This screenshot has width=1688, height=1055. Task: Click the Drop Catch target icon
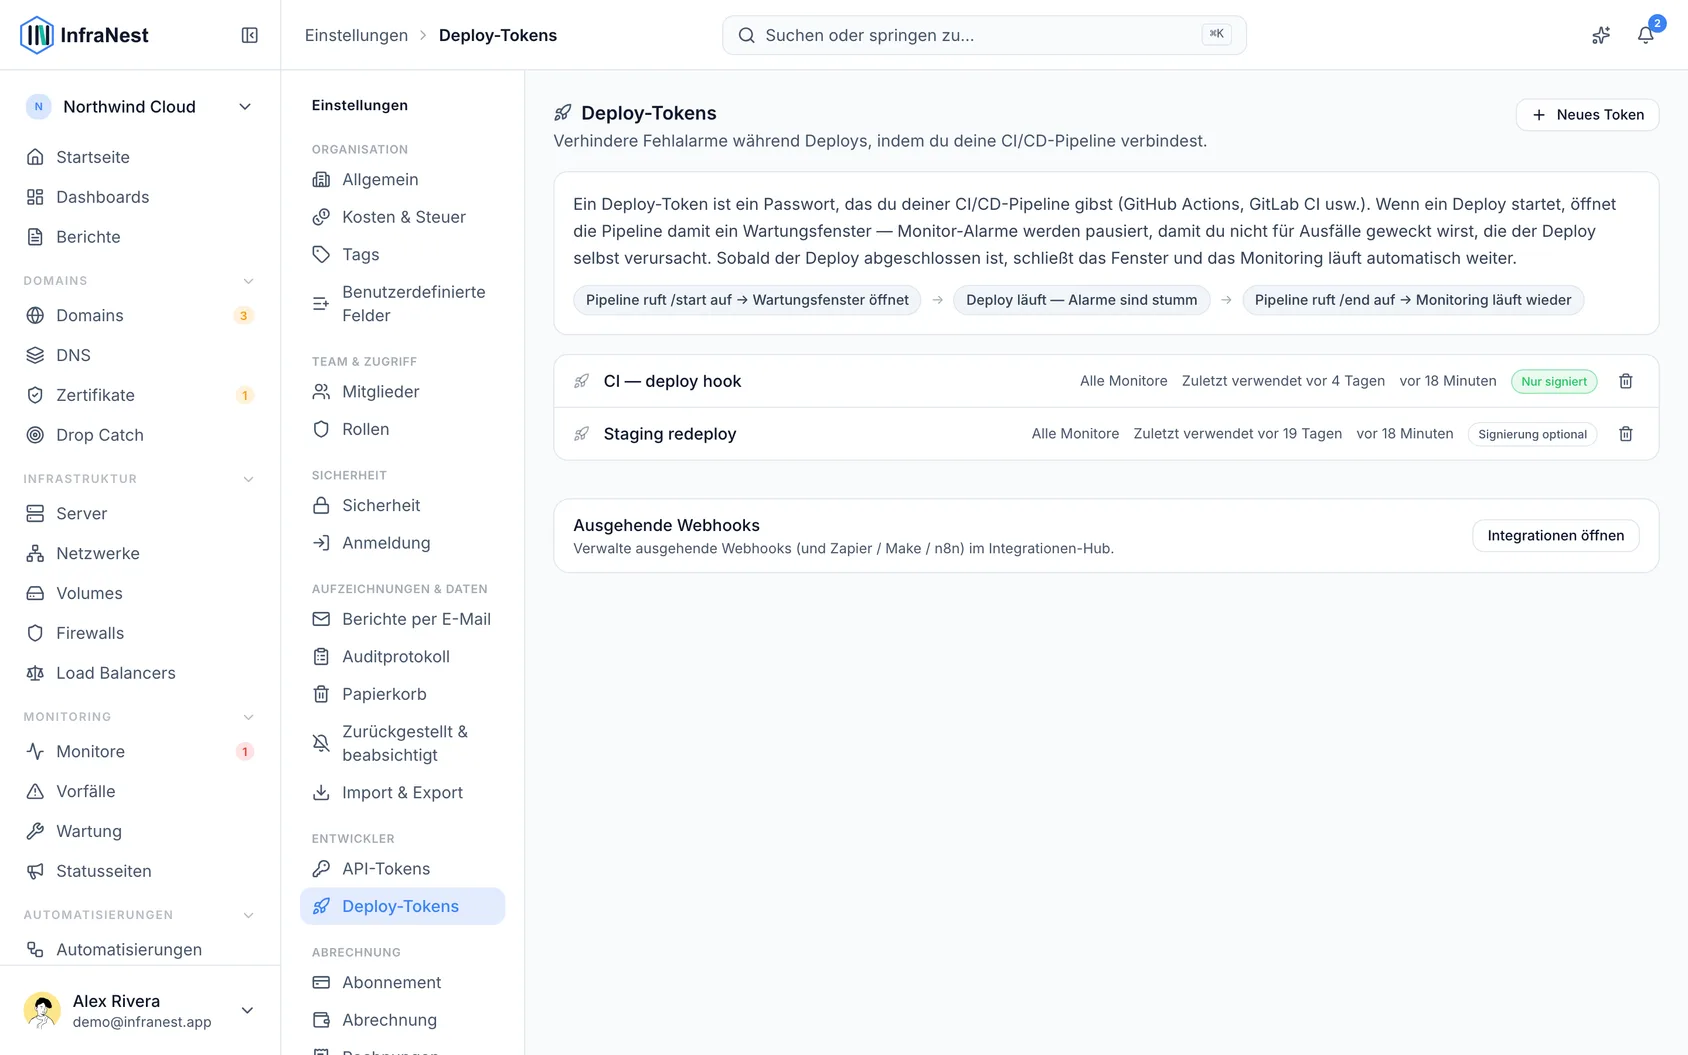click(x=35, y=435)
